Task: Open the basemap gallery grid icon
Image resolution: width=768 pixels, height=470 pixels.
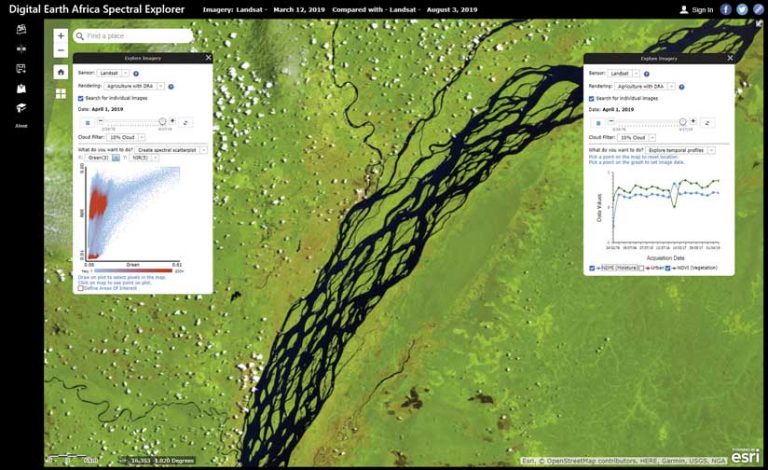Action: pos(61,94)
